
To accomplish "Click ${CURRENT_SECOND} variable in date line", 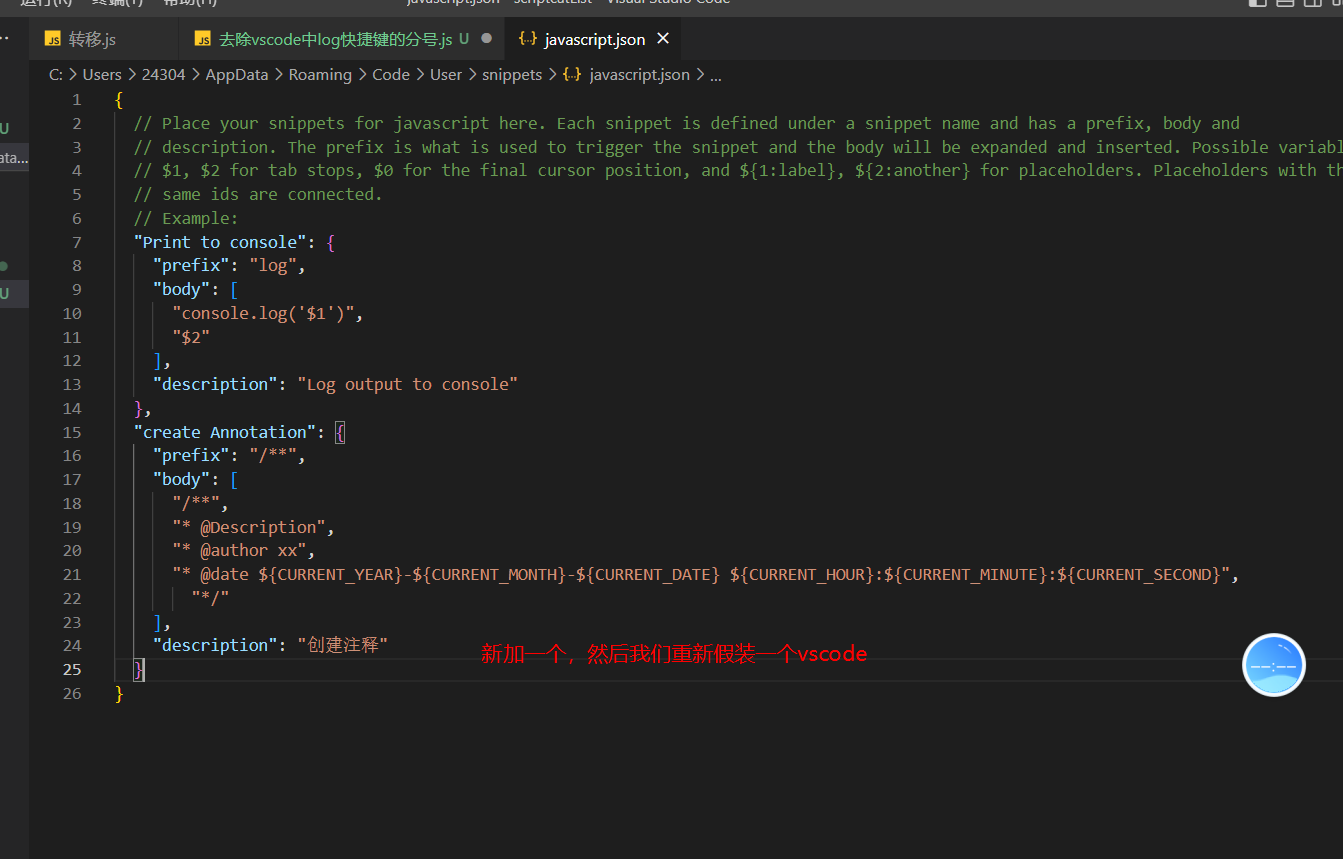I will coord(1139,574).
